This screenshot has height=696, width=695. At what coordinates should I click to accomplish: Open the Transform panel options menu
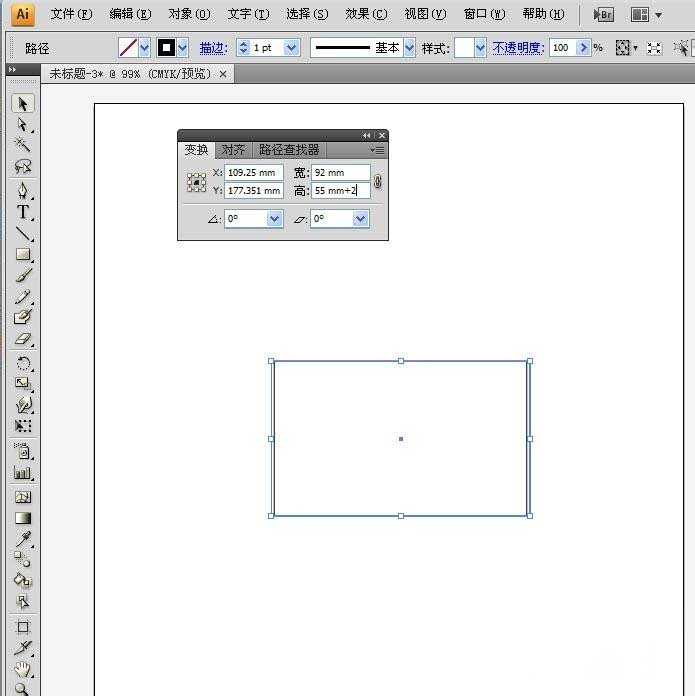[x=378, y=150]
